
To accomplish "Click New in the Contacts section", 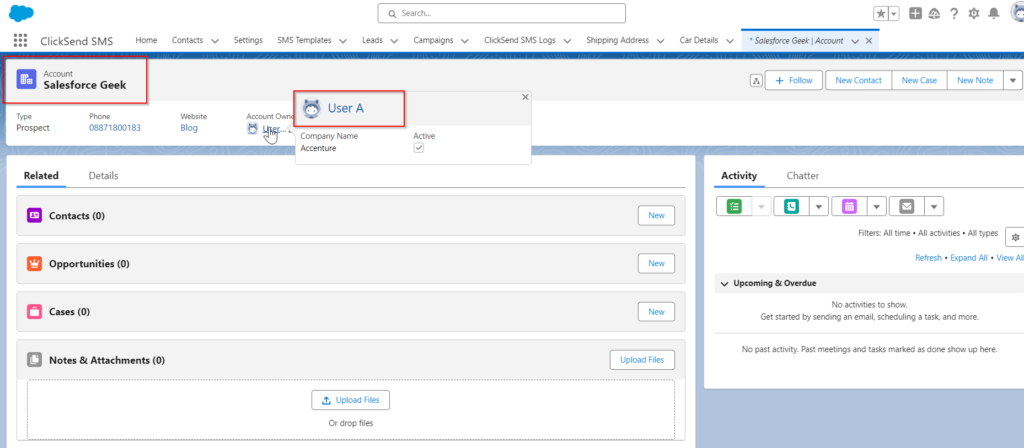I will click(656, 216).
